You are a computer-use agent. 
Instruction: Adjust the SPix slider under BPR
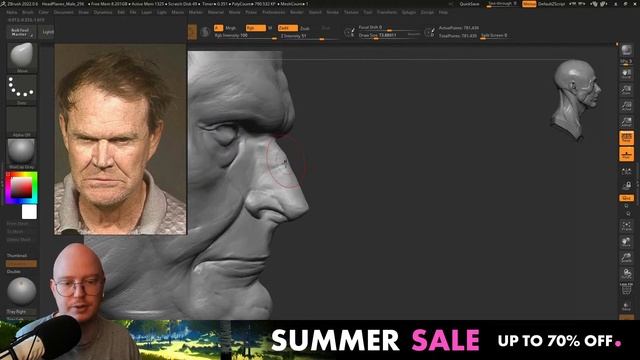(626, 62)
